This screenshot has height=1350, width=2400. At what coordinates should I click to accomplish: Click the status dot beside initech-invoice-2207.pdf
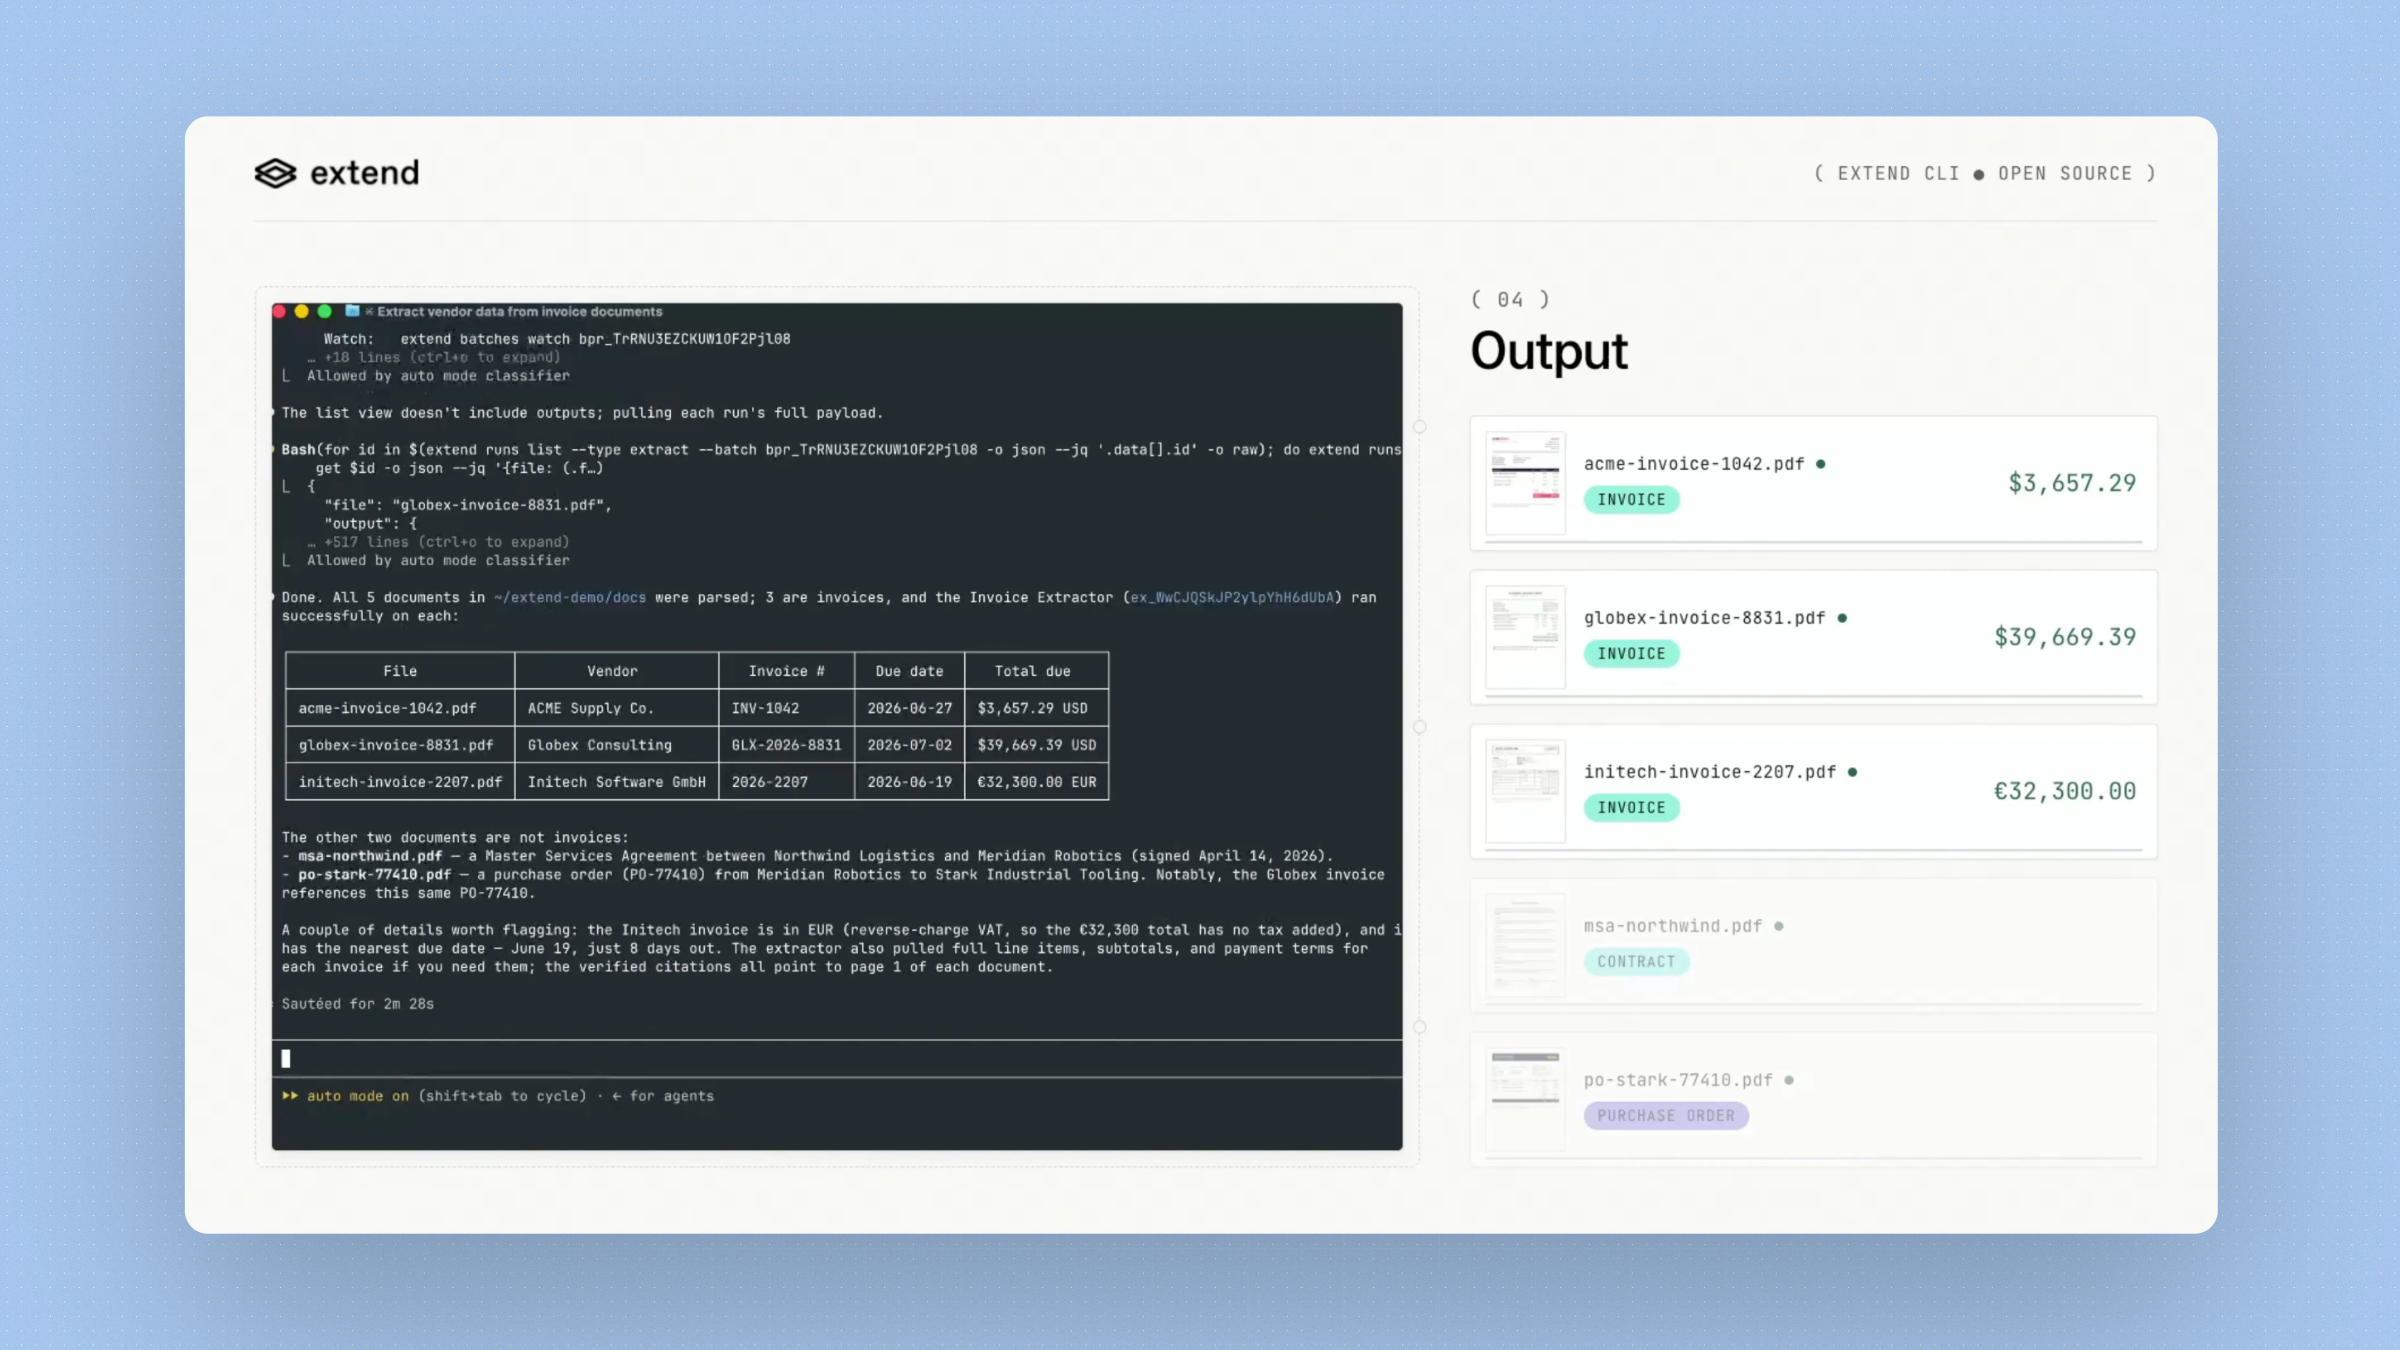(1853, 772)
